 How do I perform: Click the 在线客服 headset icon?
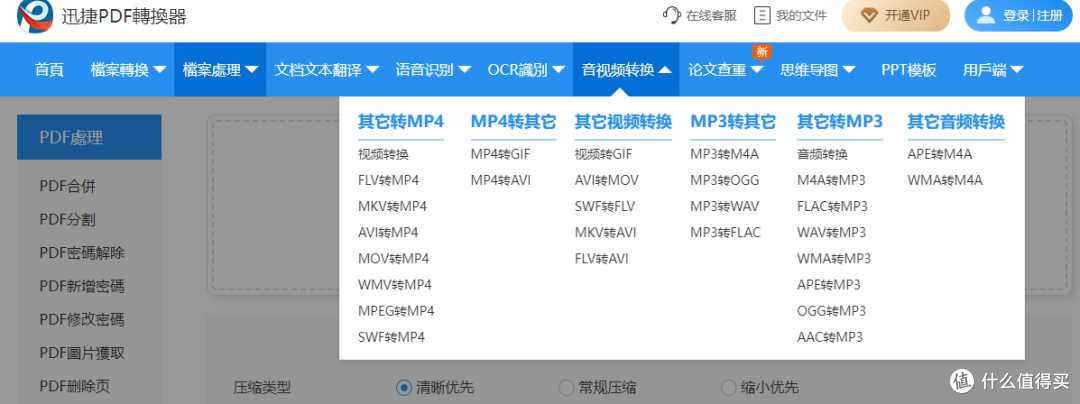point(672,15)
